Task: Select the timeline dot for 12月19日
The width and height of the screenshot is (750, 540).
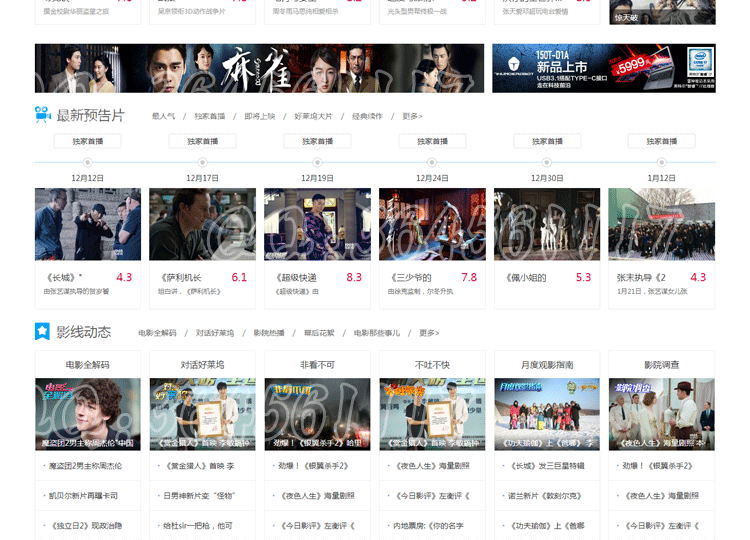Action: [x=317, y=162]
